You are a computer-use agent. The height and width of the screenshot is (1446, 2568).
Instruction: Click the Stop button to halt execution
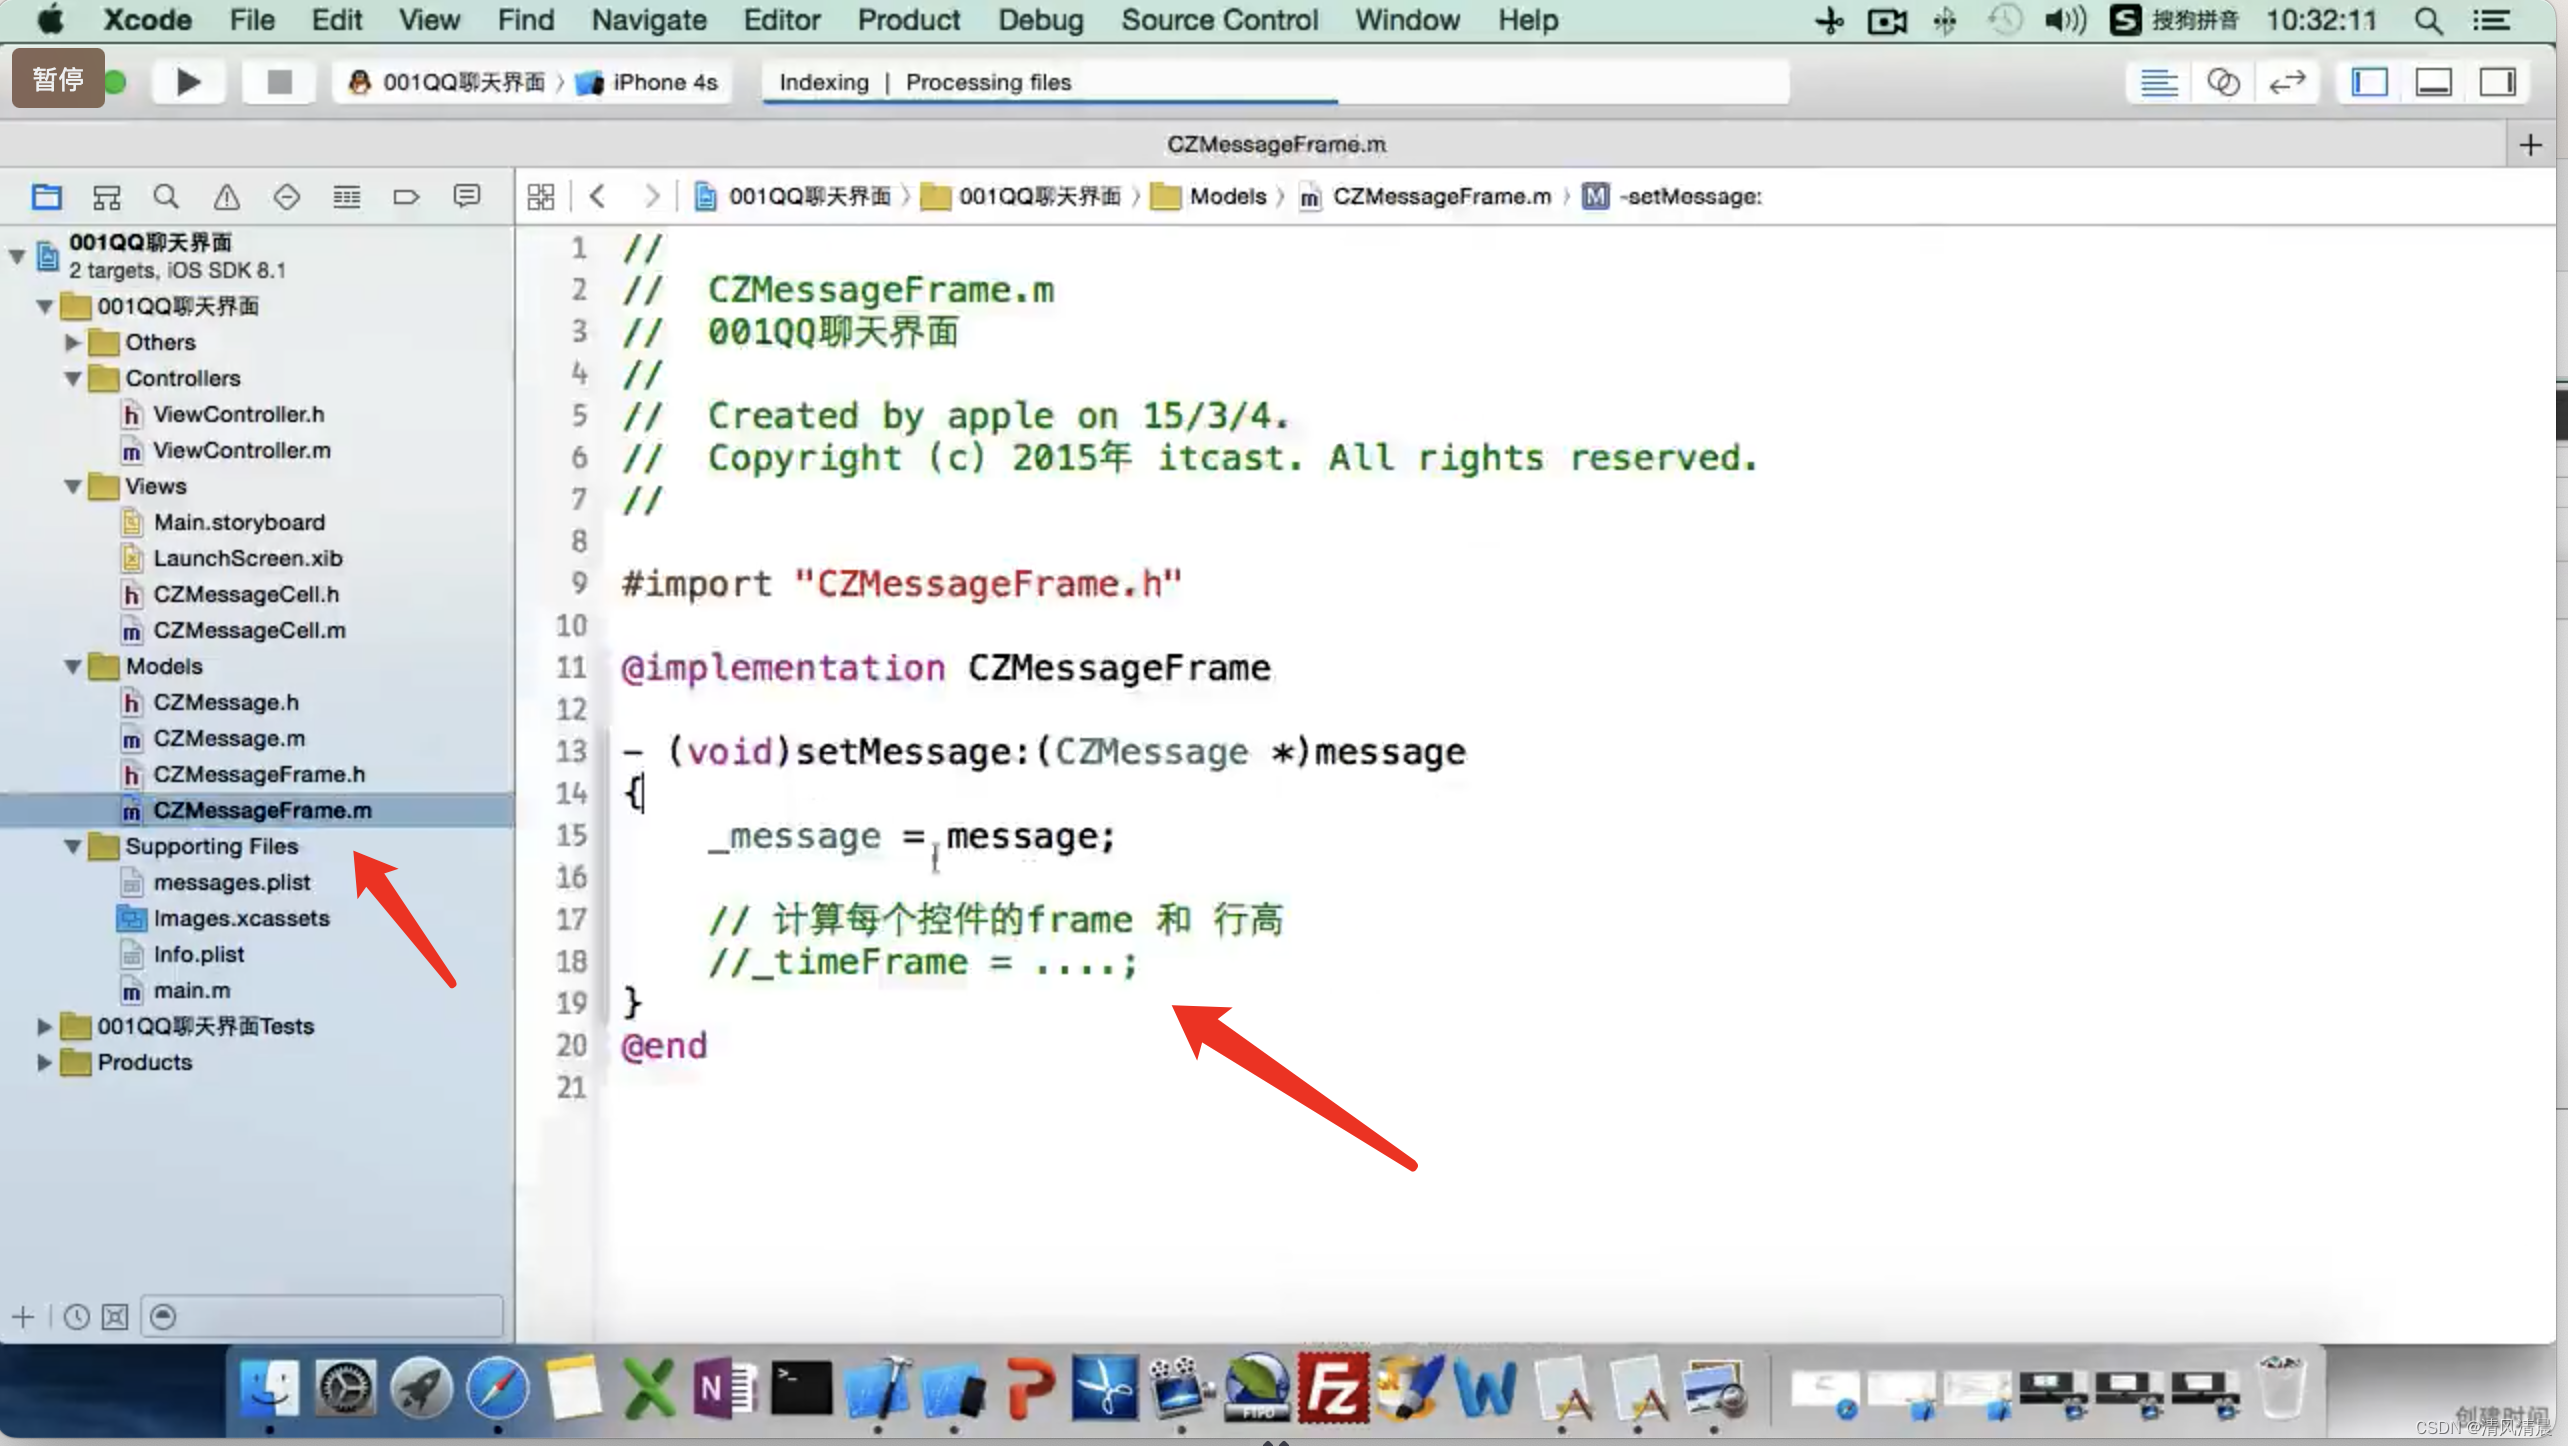coord(277,83)
